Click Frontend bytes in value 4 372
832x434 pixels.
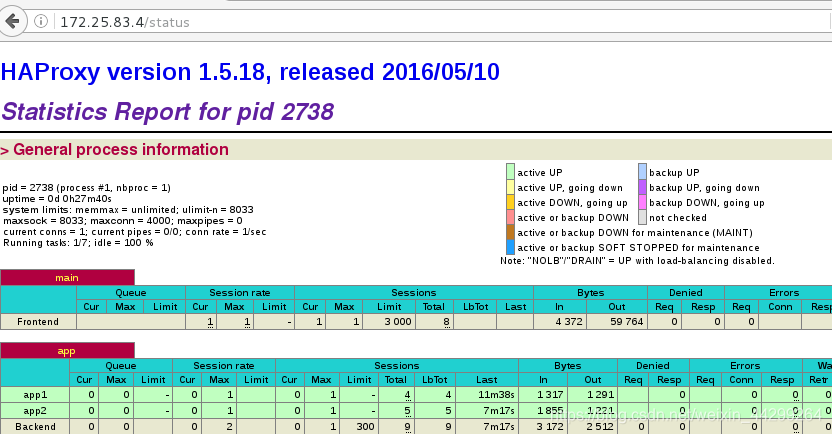[569, 322]
